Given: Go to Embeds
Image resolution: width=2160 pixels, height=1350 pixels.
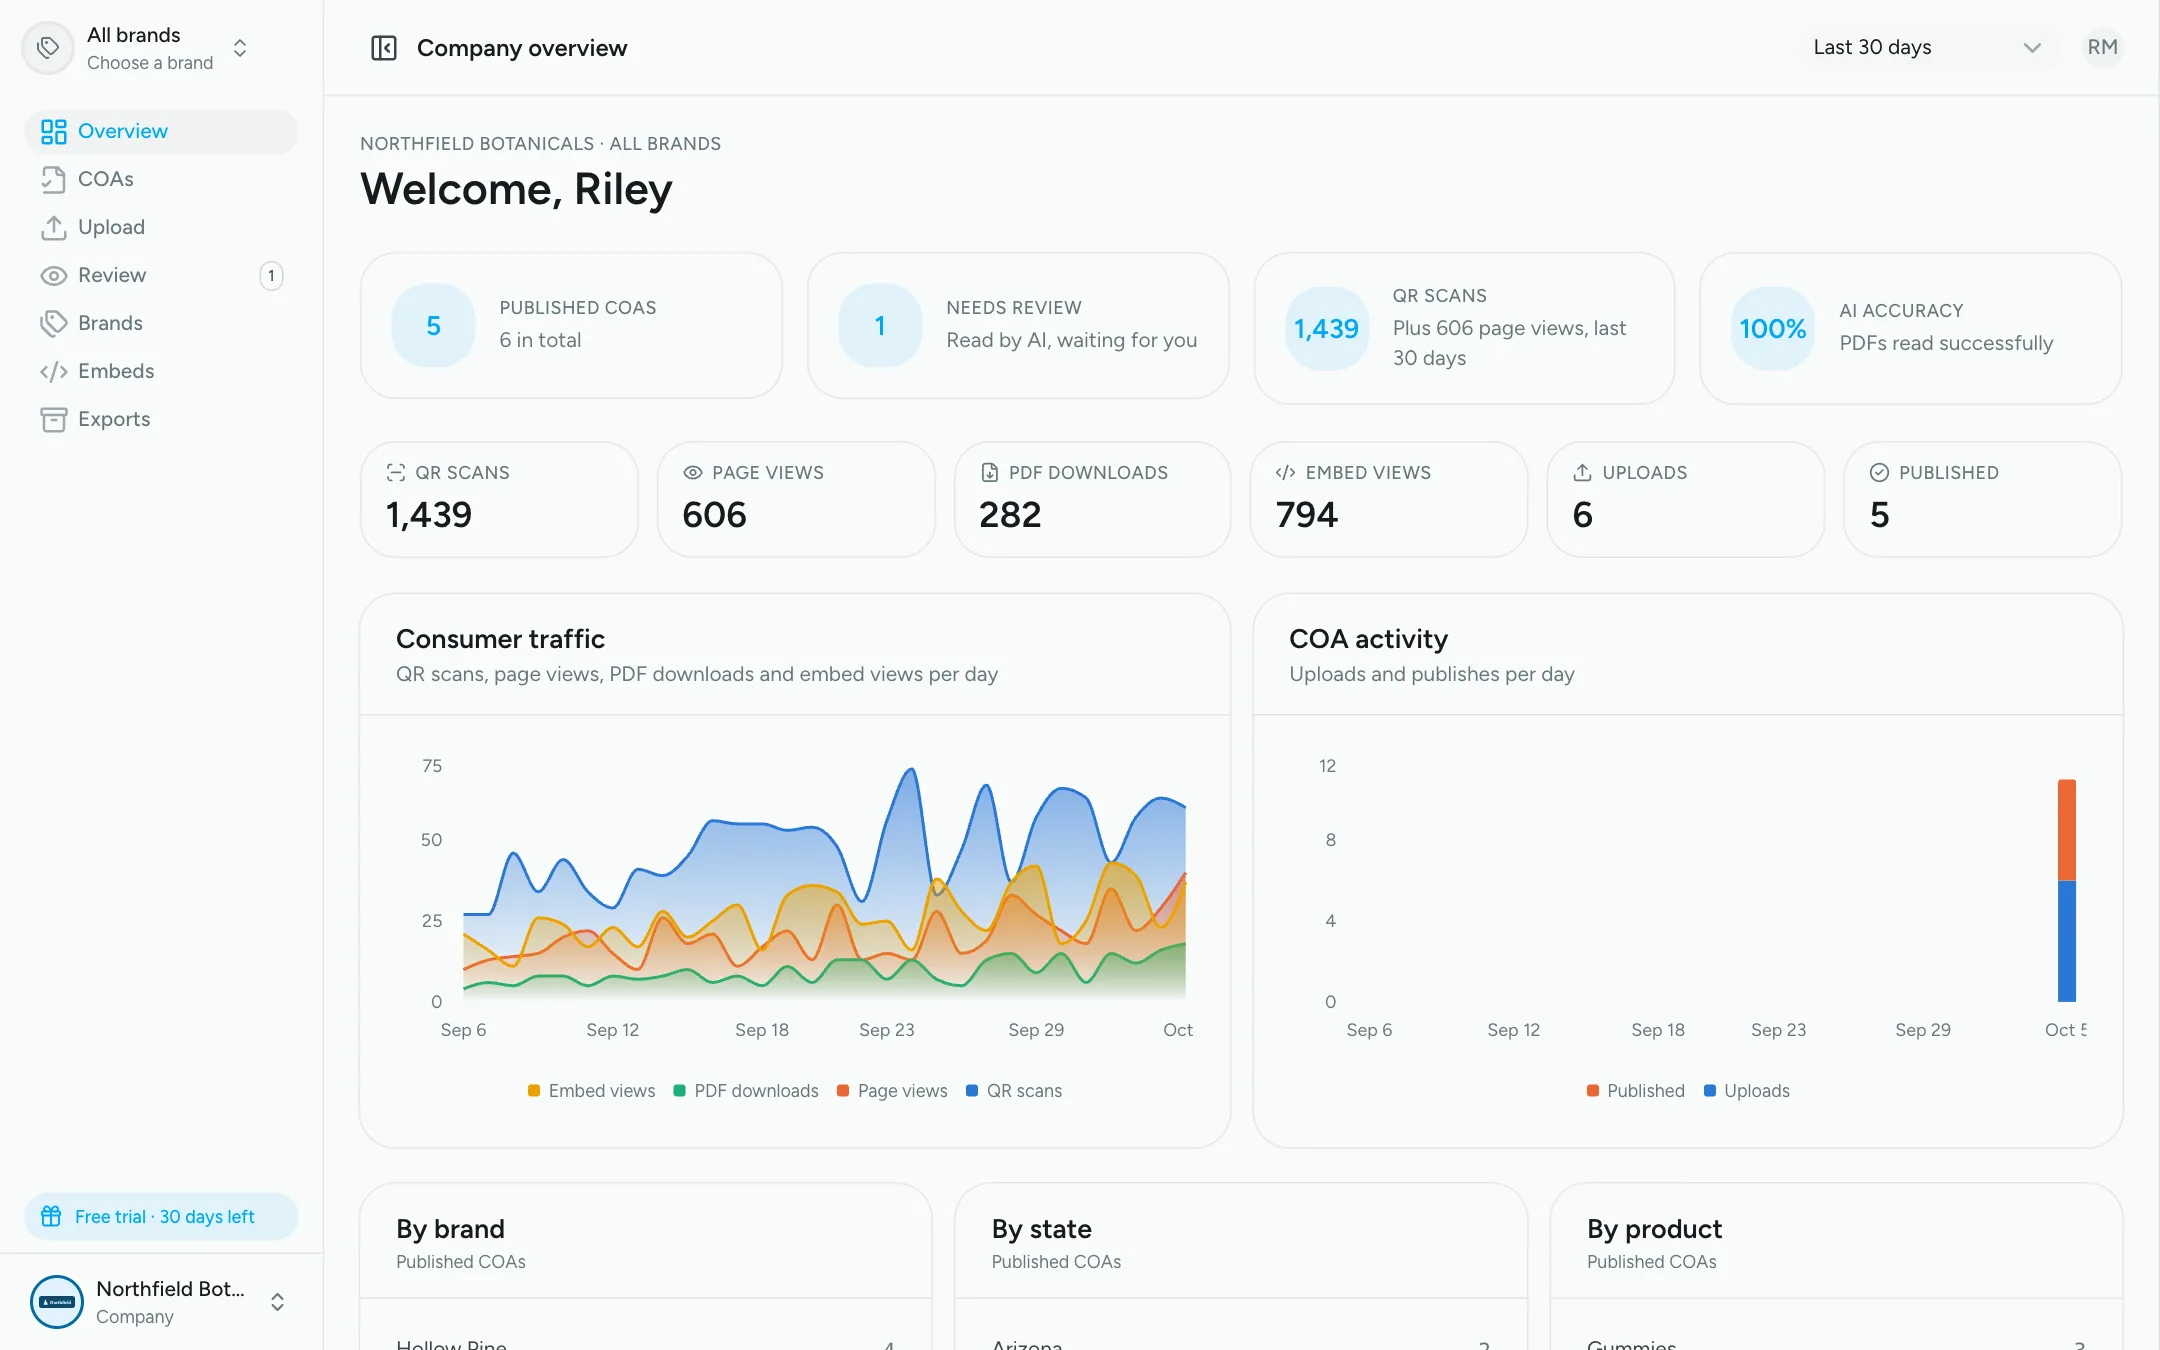Looking at the screenshot, I should coord(161,371).
